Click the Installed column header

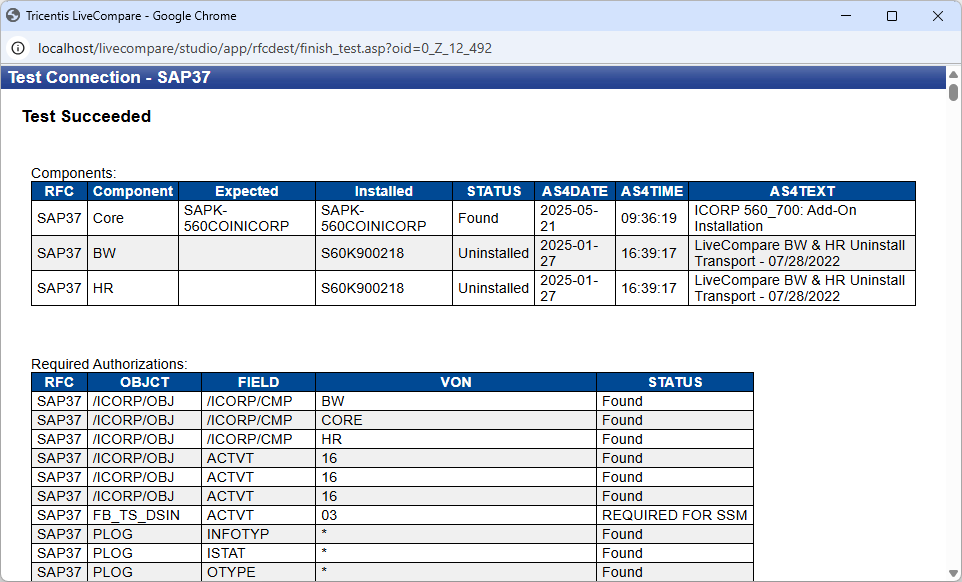[383, 191]
